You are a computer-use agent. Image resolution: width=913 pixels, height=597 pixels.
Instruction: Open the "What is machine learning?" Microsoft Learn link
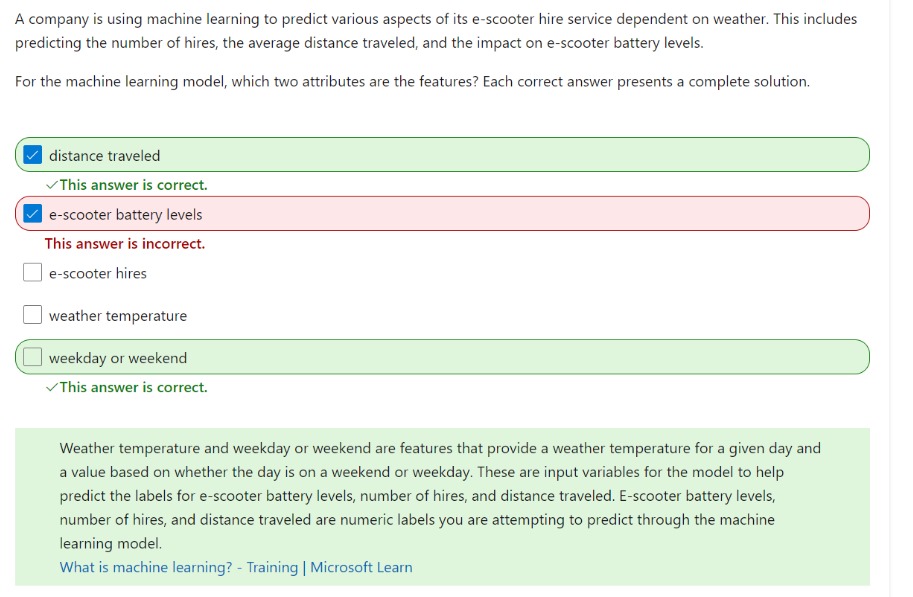235,566
